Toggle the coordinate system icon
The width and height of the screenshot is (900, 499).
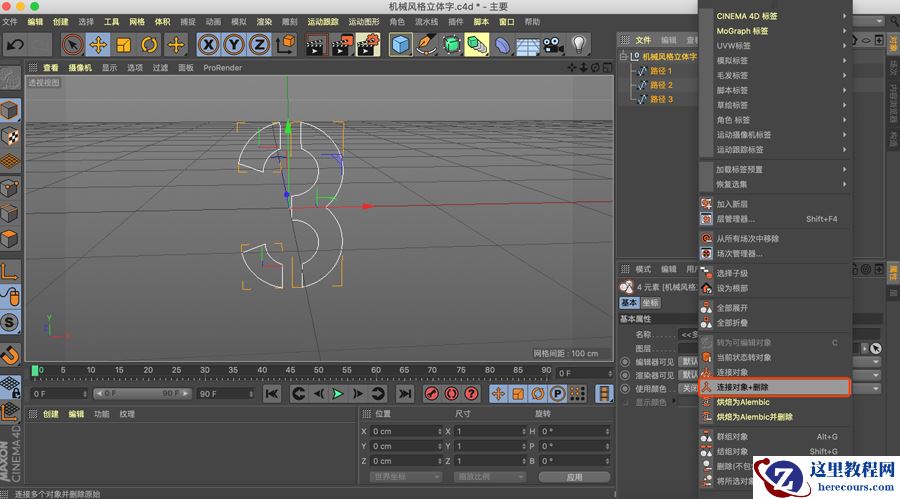point(285,44)
